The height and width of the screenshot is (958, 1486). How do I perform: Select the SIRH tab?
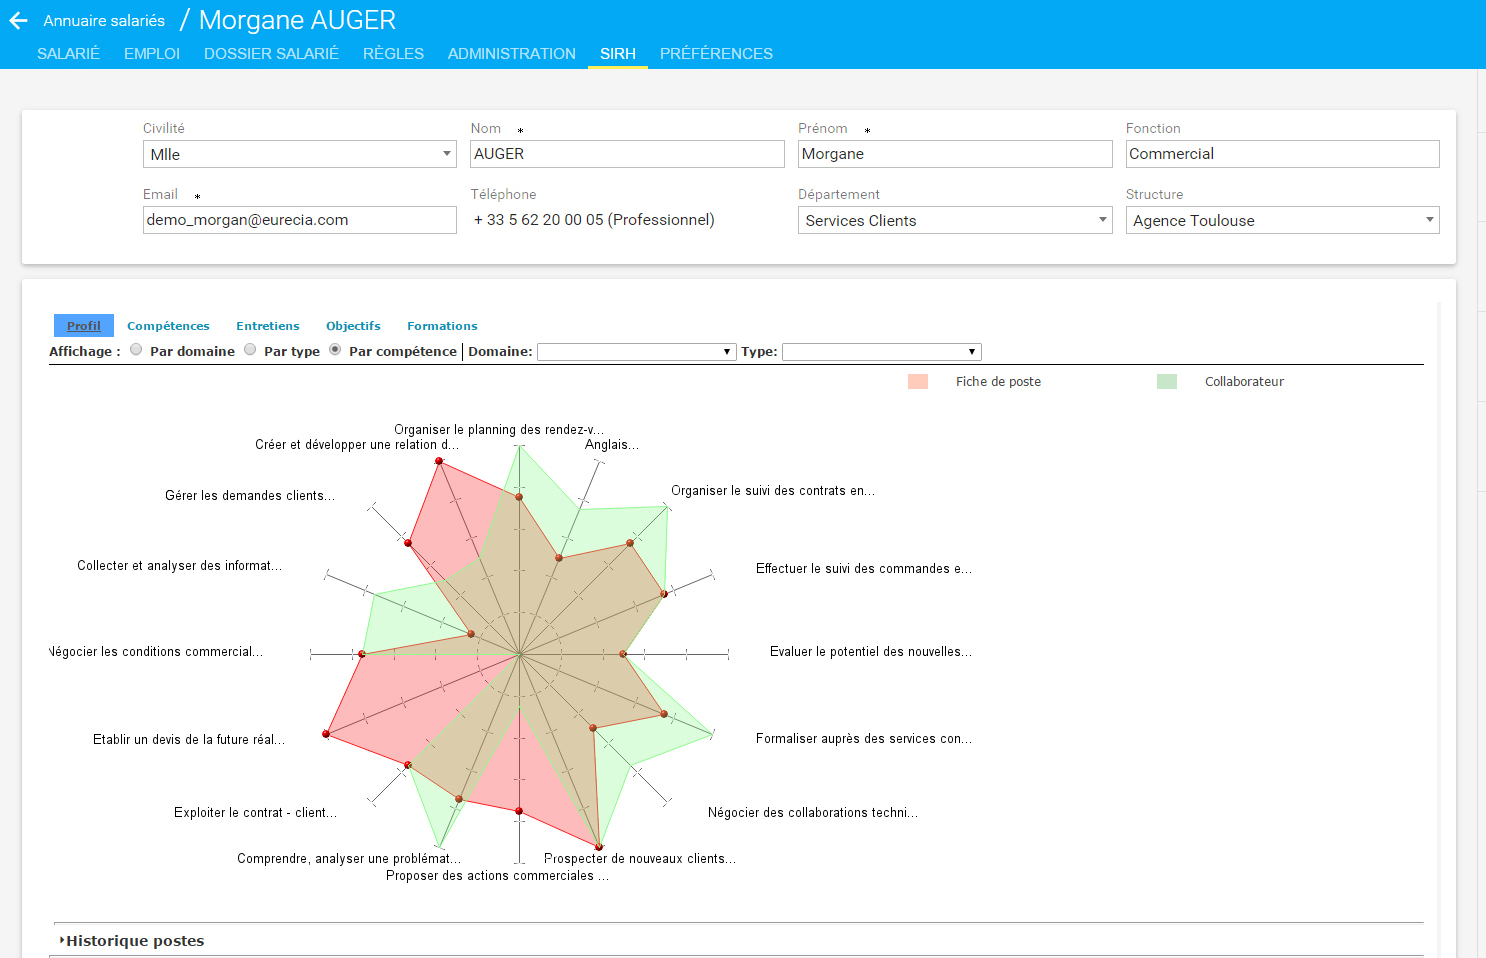[618, 54]
